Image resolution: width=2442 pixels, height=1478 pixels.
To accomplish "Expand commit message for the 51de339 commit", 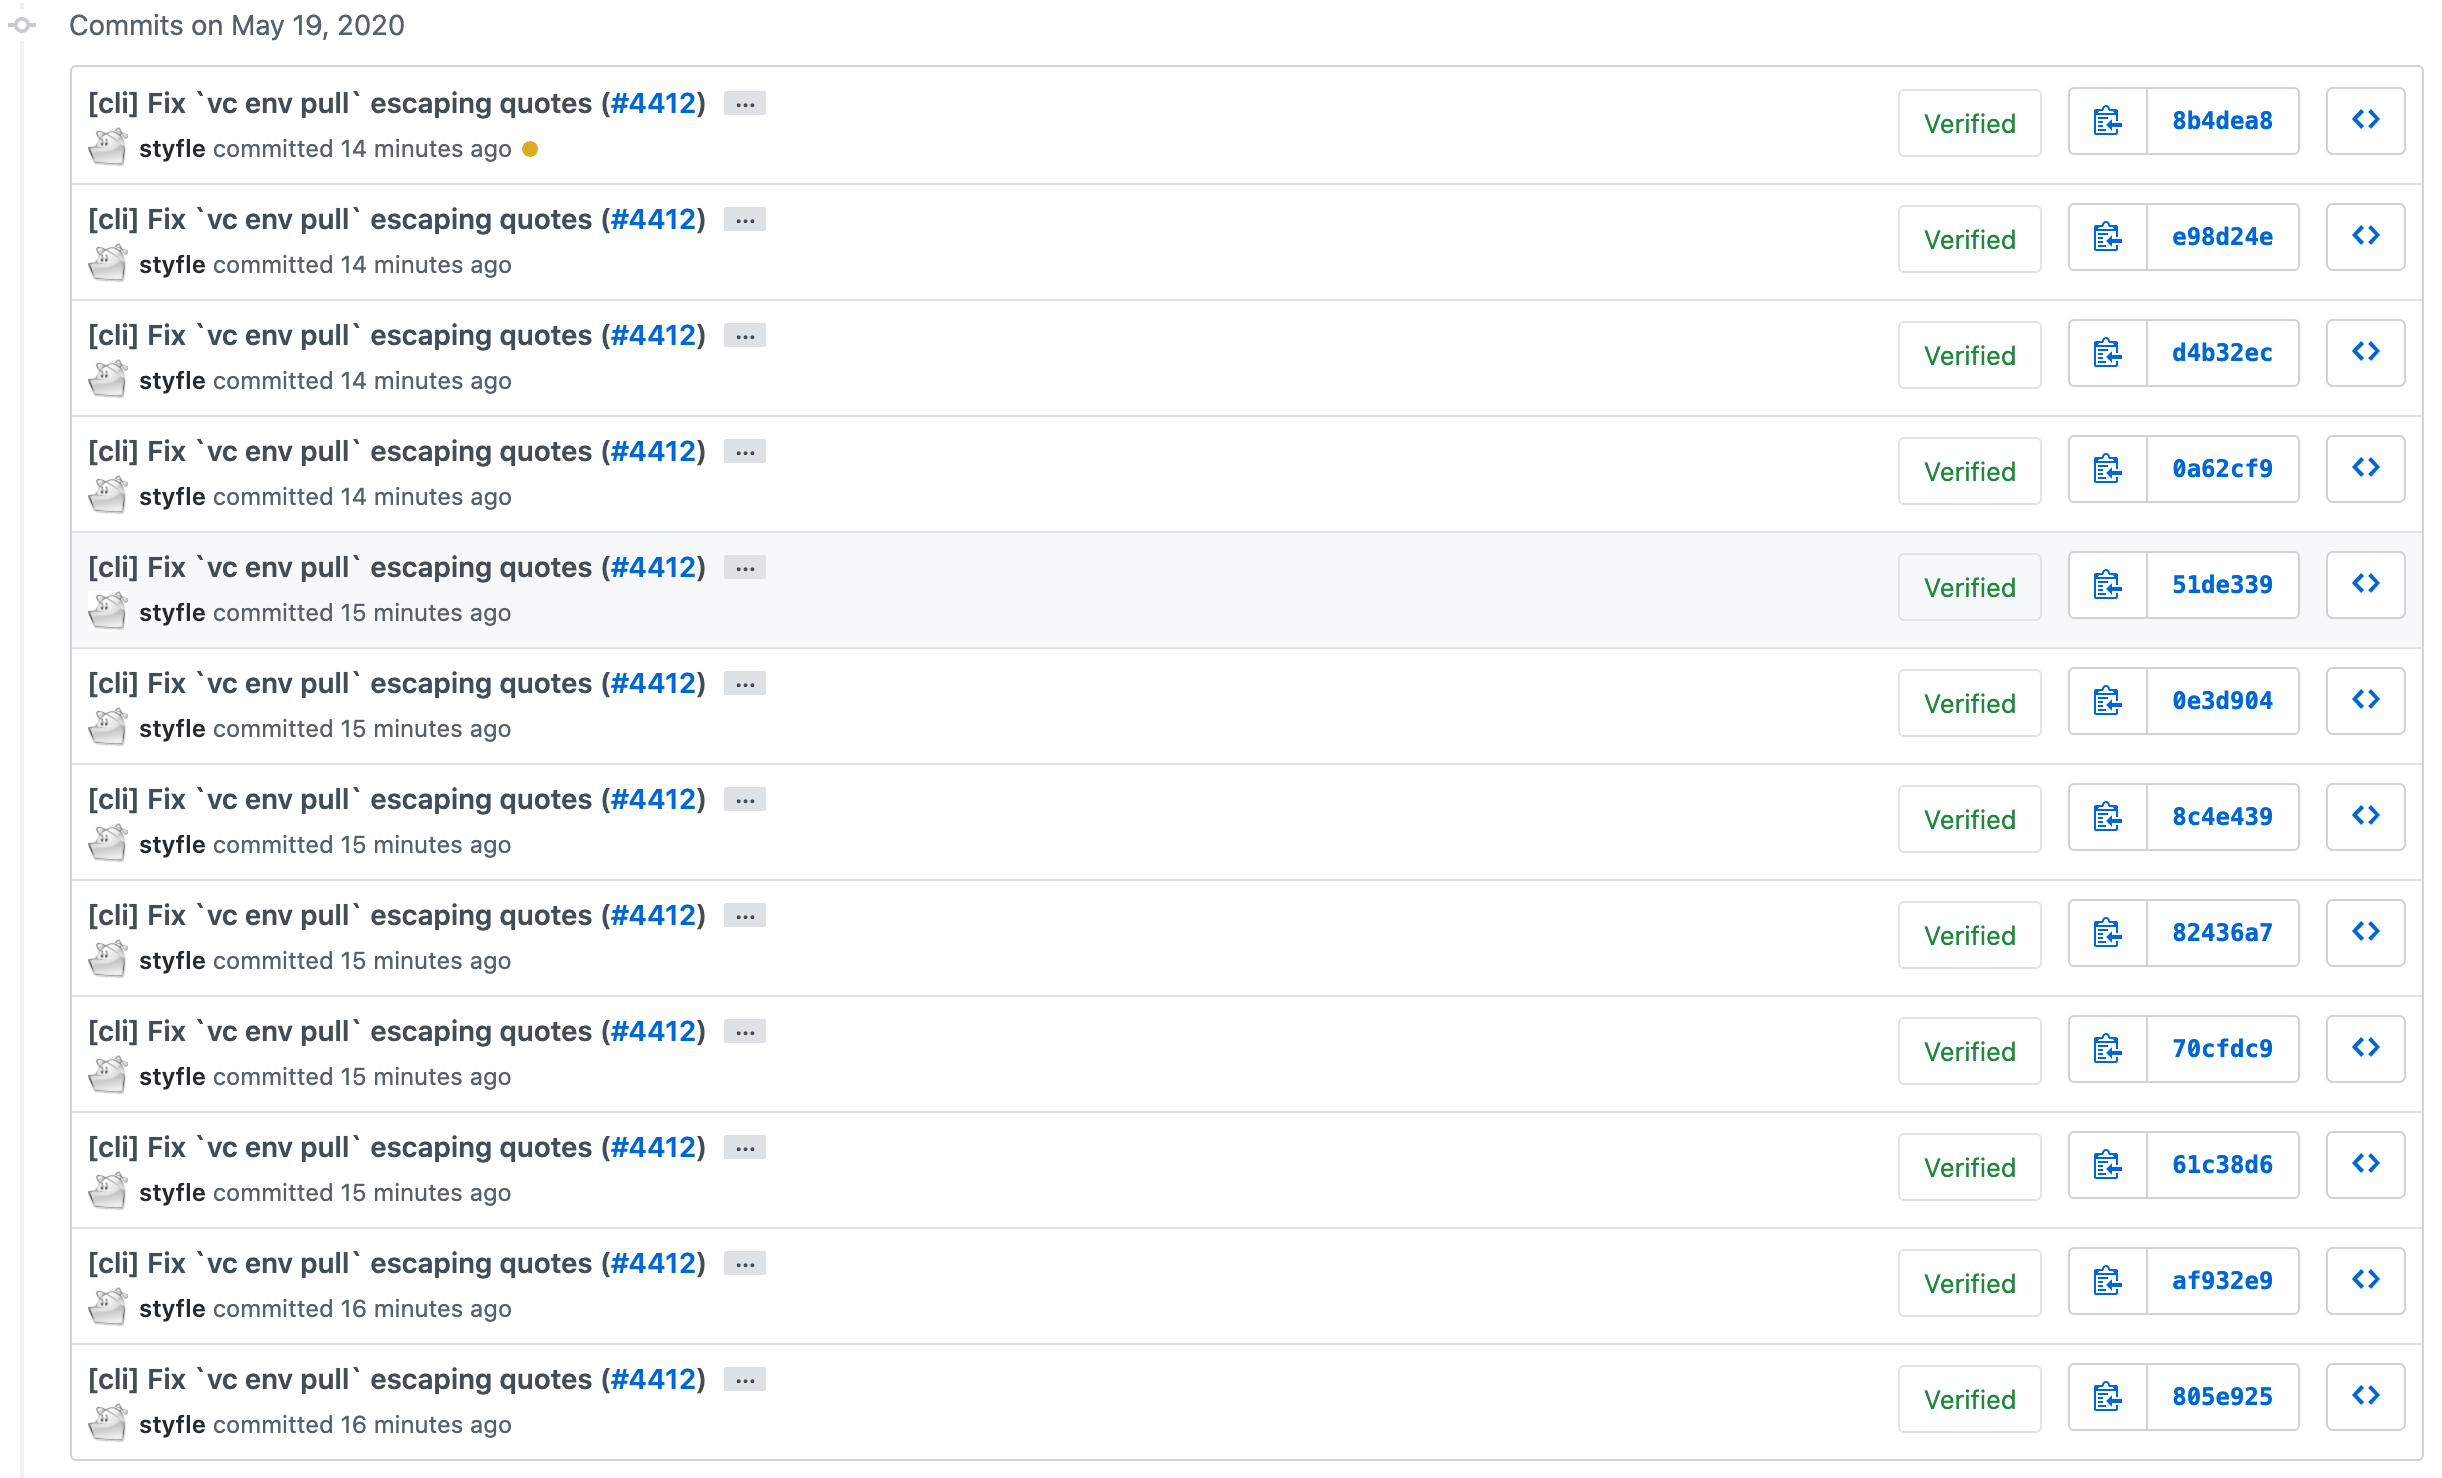I will [744, 567].
